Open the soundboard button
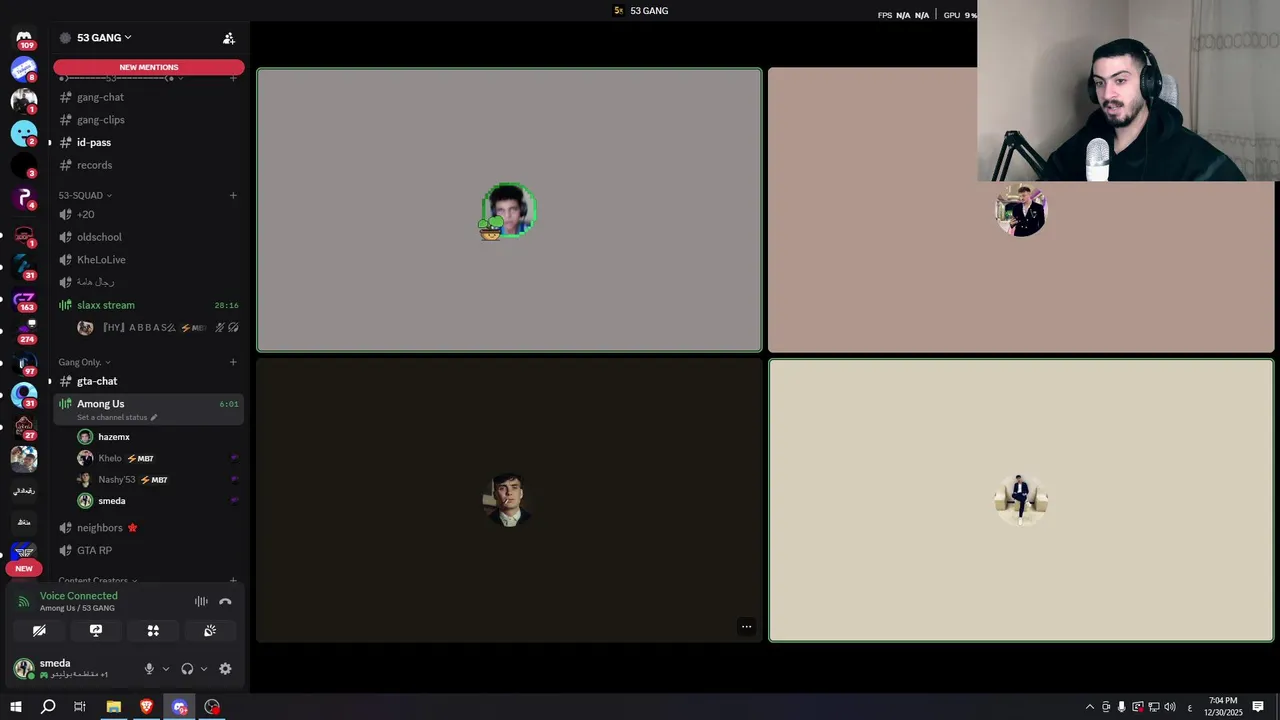This screenshot has height=720, width=1280. (x=210, y=631)
